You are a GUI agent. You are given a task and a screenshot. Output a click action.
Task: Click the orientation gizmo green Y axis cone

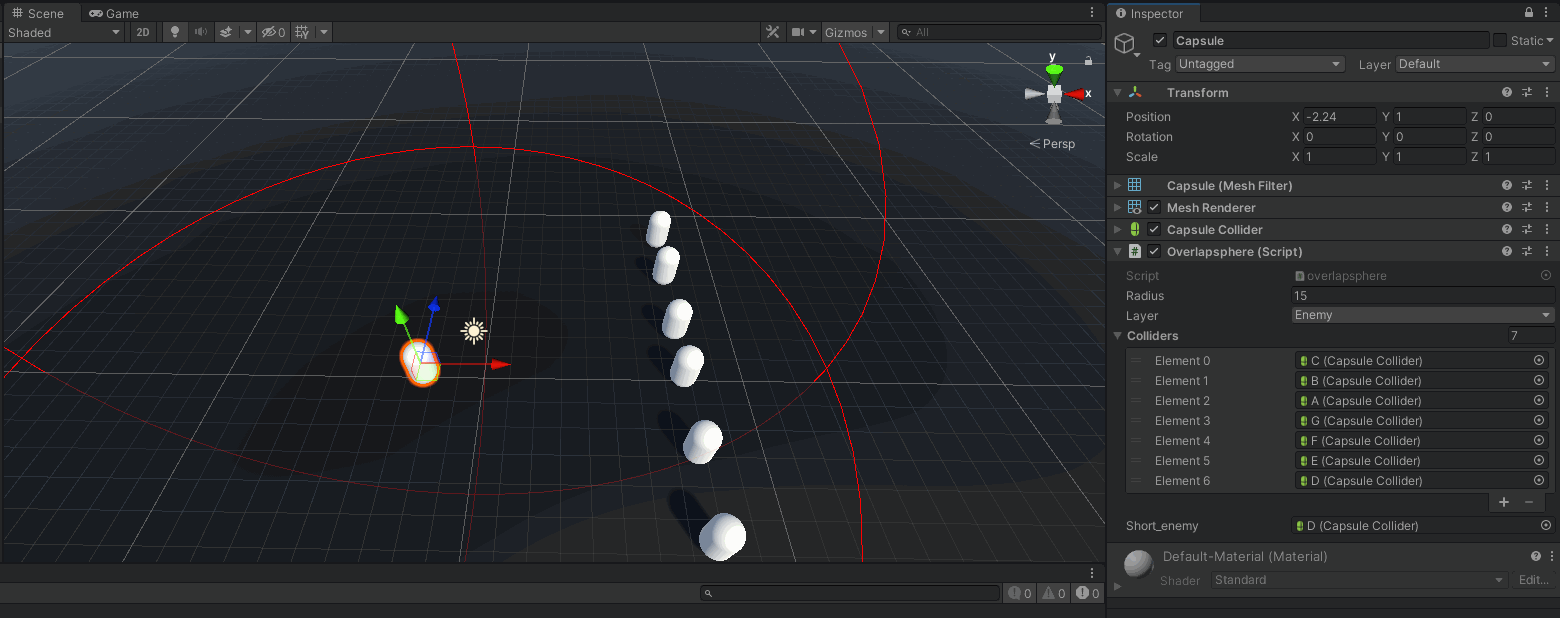coord(1053,69)
